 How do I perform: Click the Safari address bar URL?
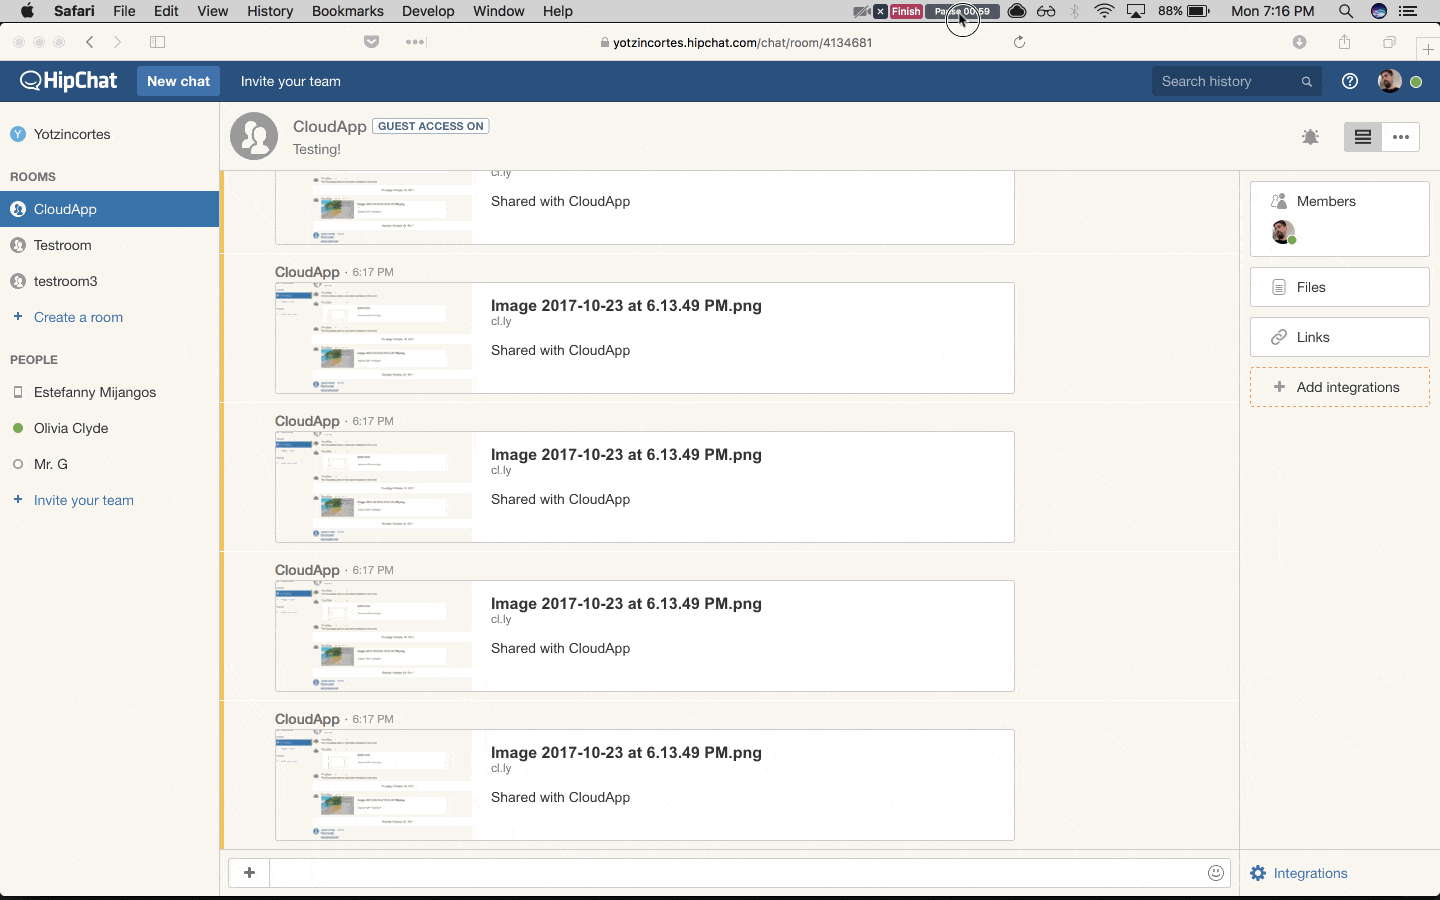point(742,42)
